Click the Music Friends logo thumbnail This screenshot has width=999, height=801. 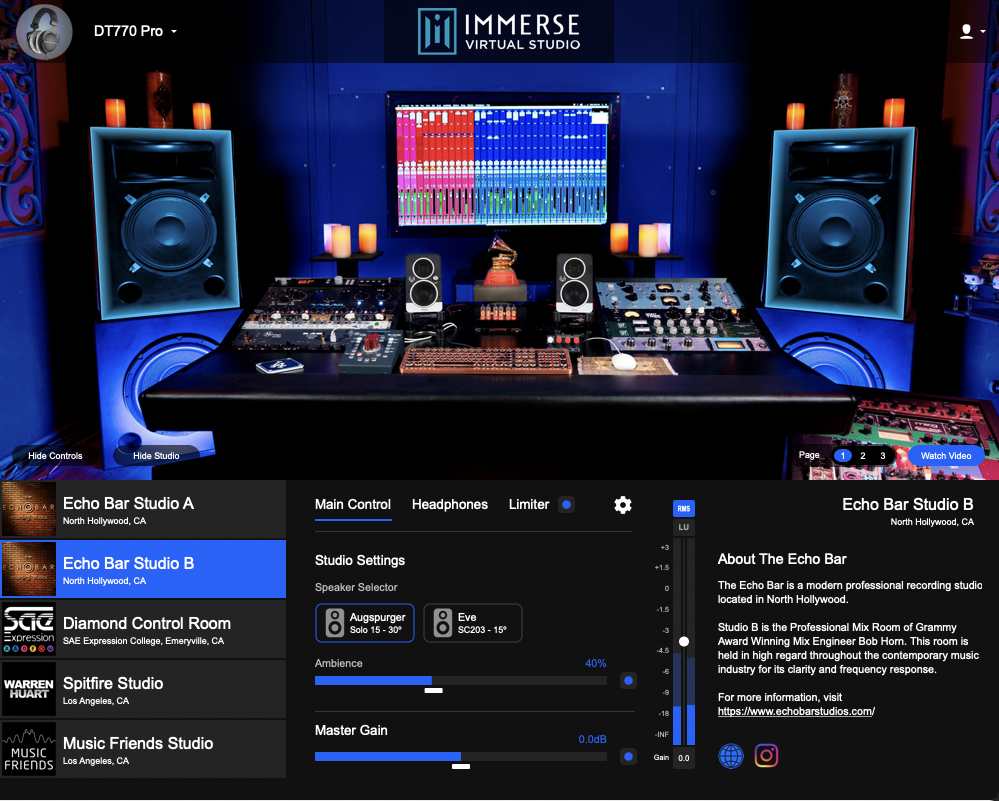click(29, 749)
